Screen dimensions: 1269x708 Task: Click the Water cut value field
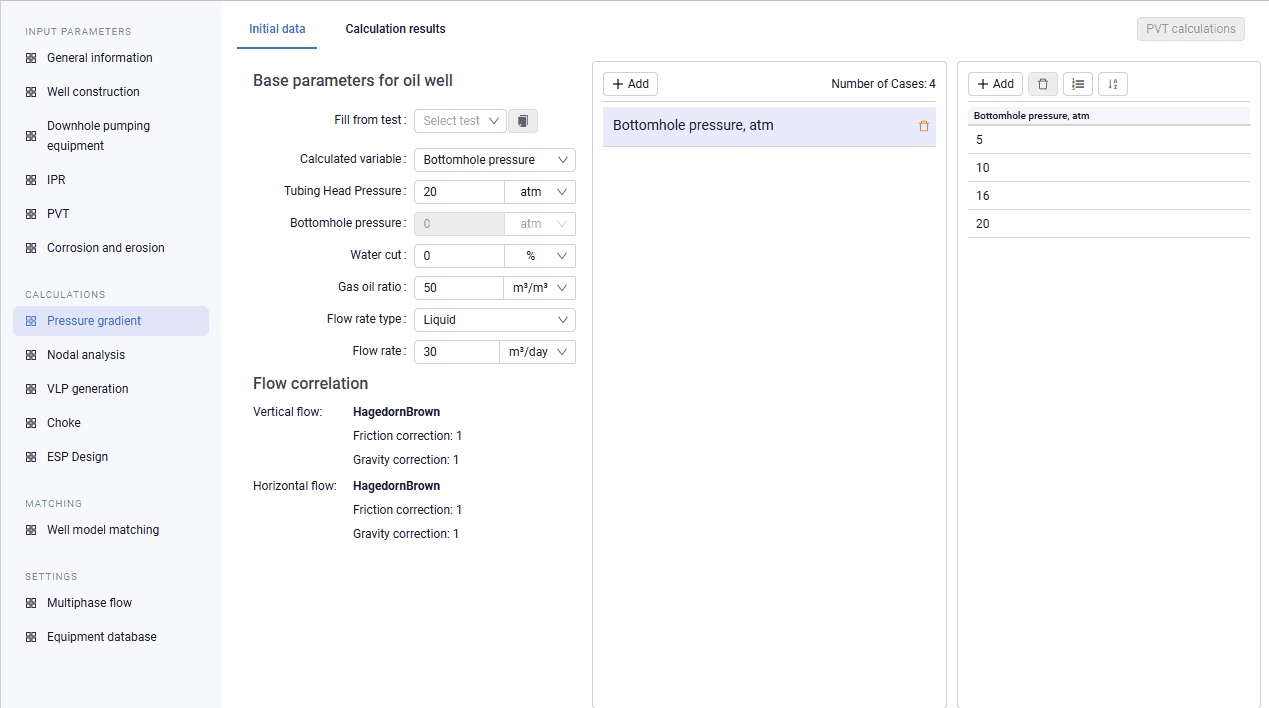click(460, 256)
